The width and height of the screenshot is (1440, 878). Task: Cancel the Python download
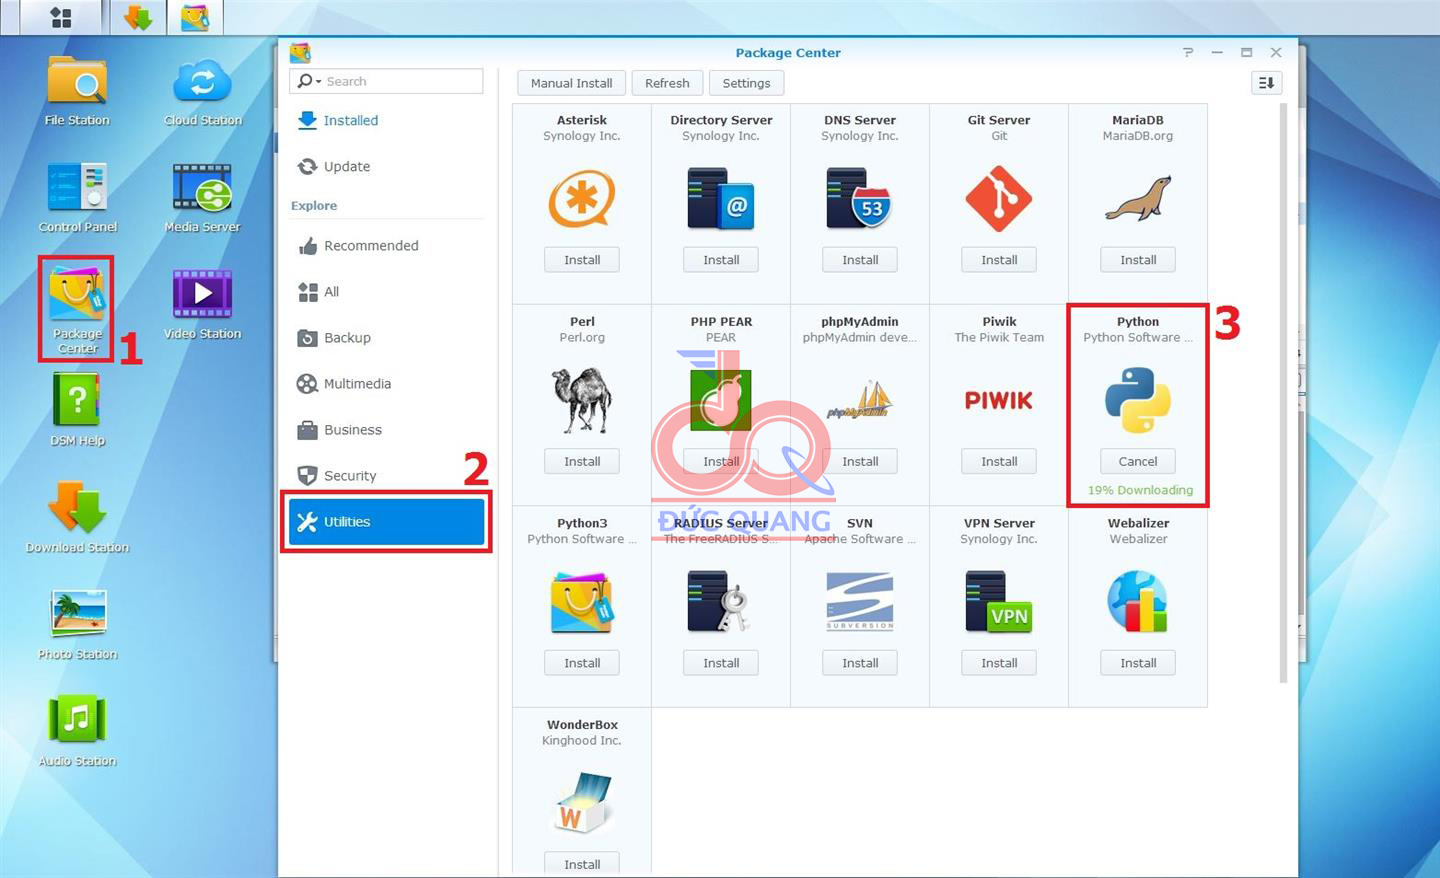pyautogui.click(x=1138, y=461)
